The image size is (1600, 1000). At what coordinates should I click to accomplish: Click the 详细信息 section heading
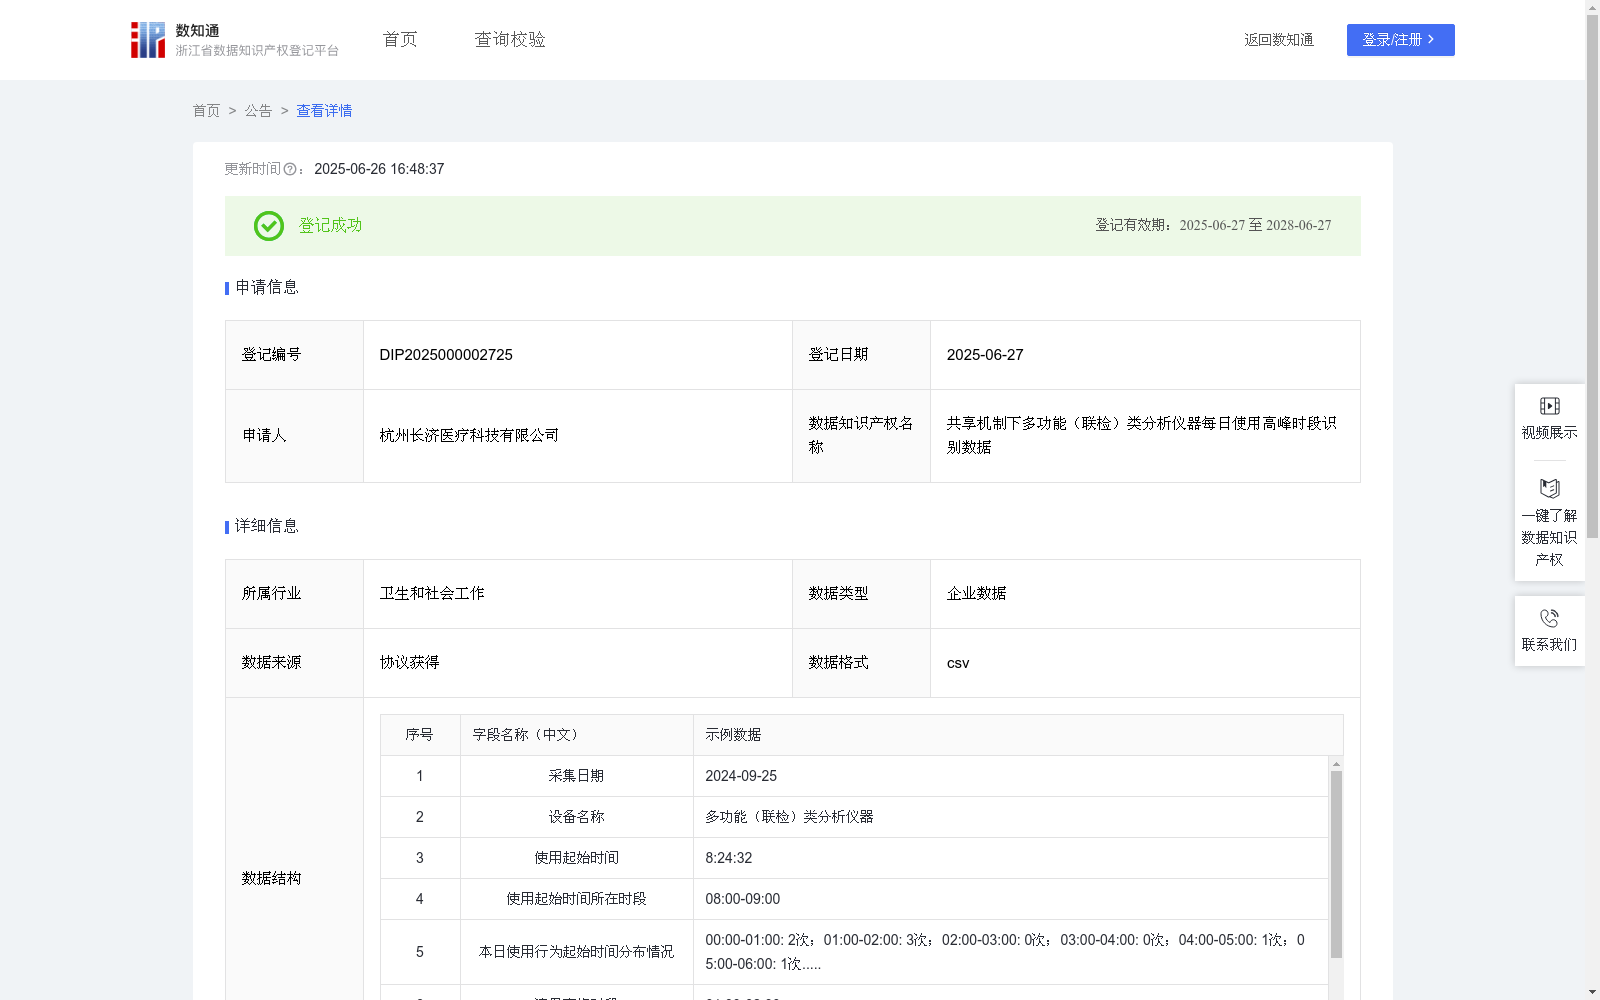[x=267, y=527]
